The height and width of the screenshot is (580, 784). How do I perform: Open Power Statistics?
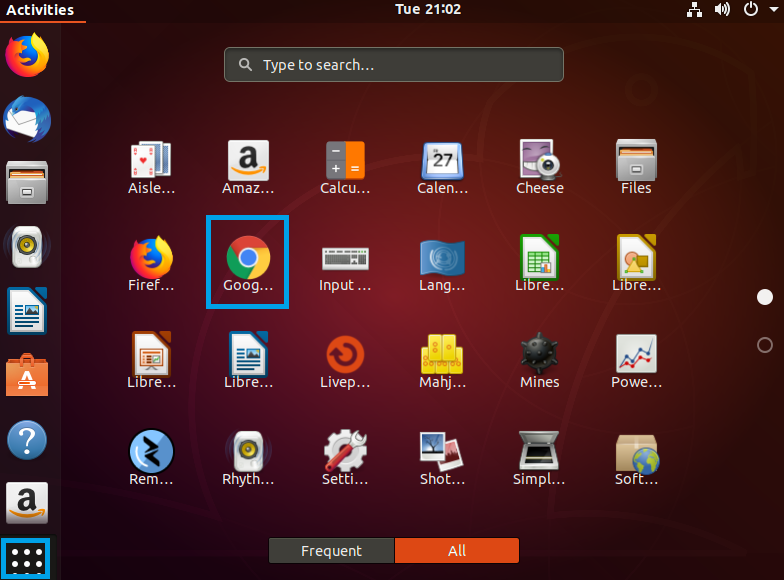coord(636,360)
